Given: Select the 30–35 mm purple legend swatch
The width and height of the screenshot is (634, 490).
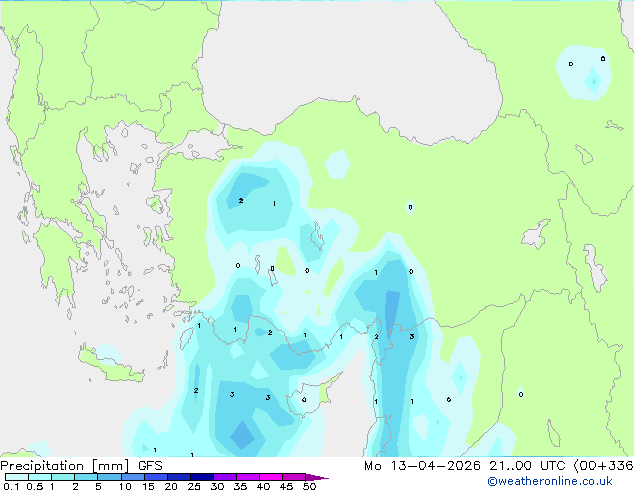Looking at the screenshot, I should 224,477.
